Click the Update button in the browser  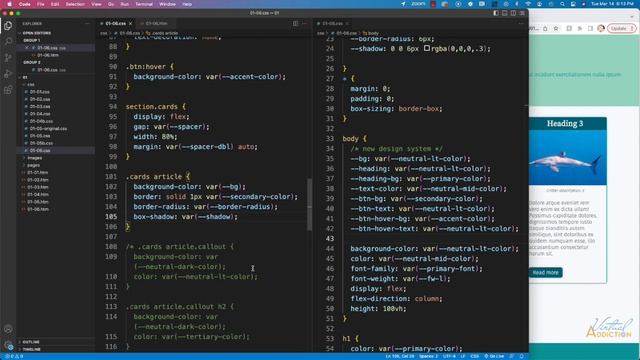click(621, 29)
